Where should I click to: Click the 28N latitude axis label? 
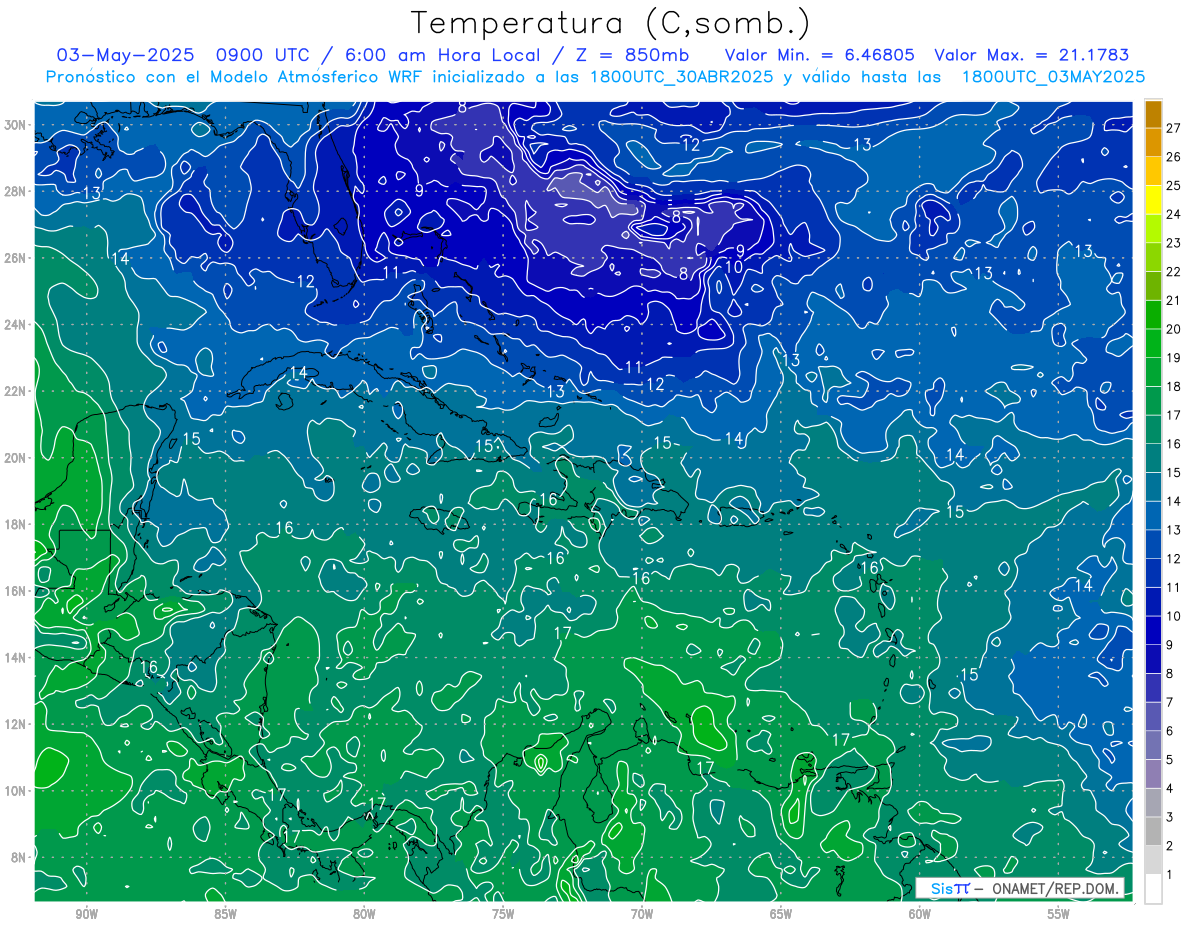click(x=16, y=191)
